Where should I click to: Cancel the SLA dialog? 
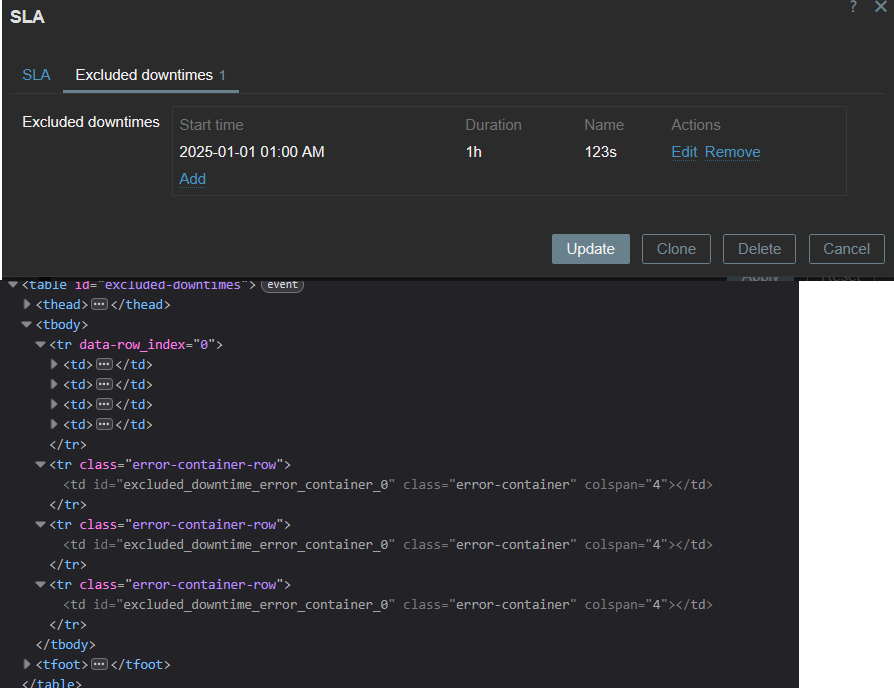tap(847, 249)
